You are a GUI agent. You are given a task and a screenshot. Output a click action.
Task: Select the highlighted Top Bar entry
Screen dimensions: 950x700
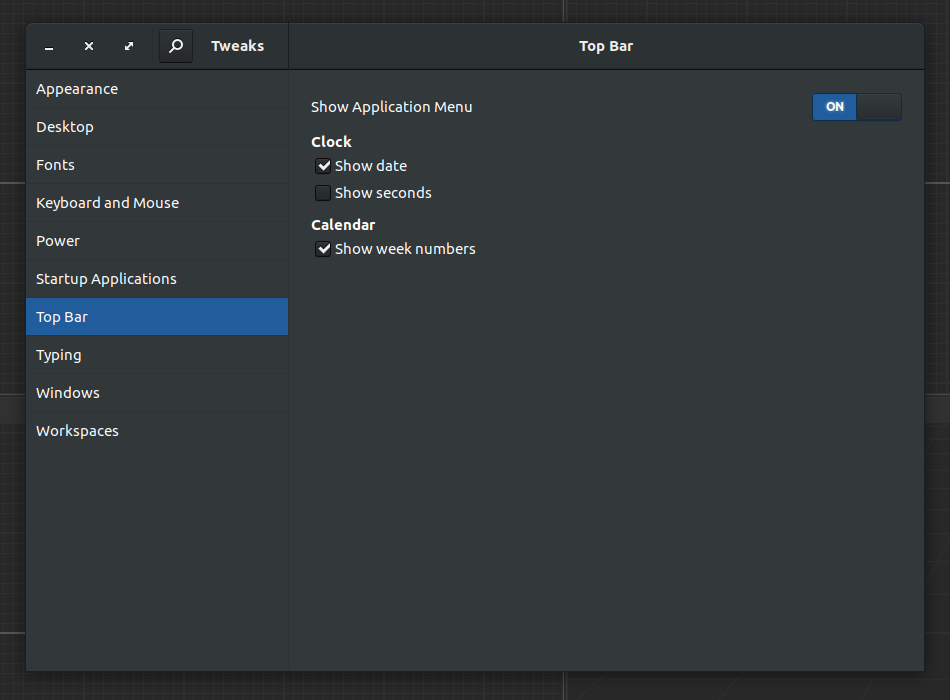[157, 317]
